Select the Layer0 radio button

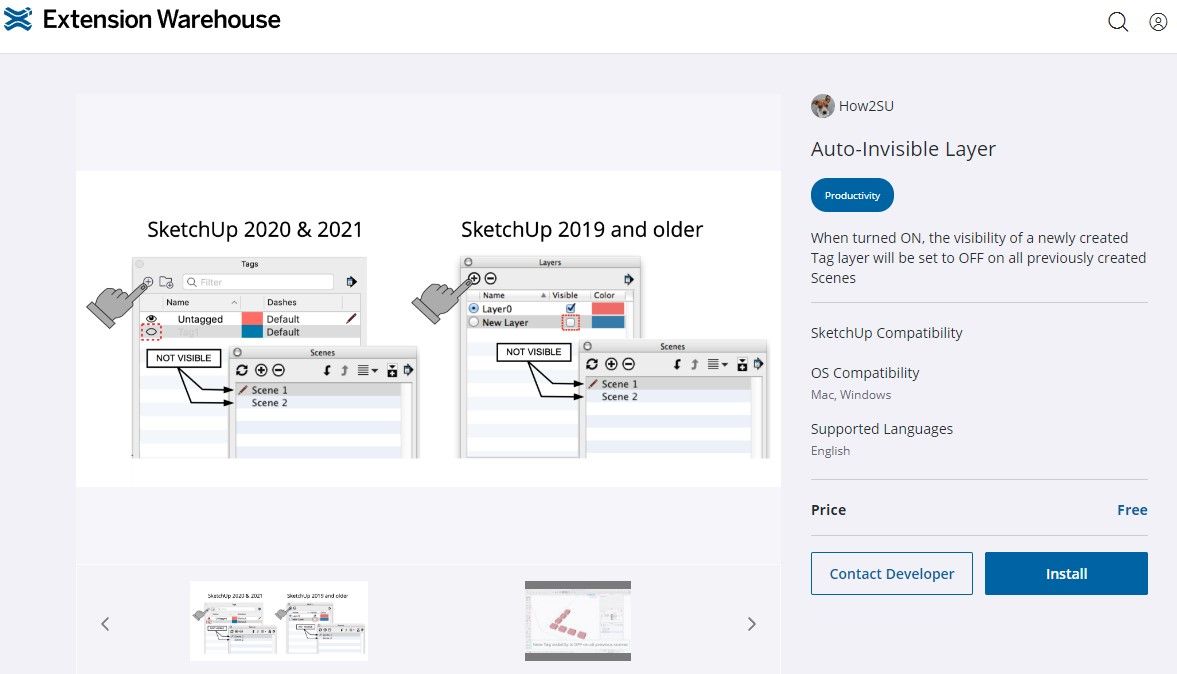474,309
